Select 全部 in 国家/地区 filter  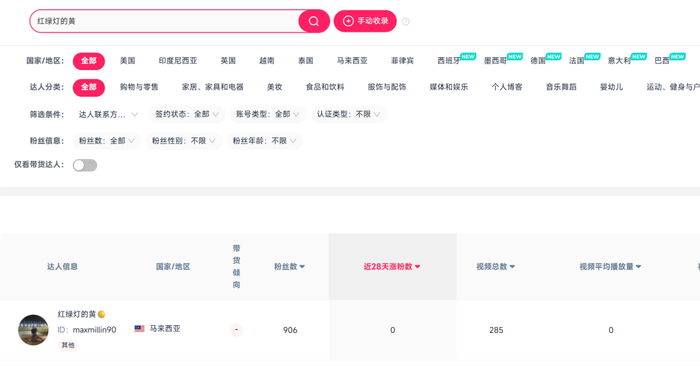(x=89, y=61)
